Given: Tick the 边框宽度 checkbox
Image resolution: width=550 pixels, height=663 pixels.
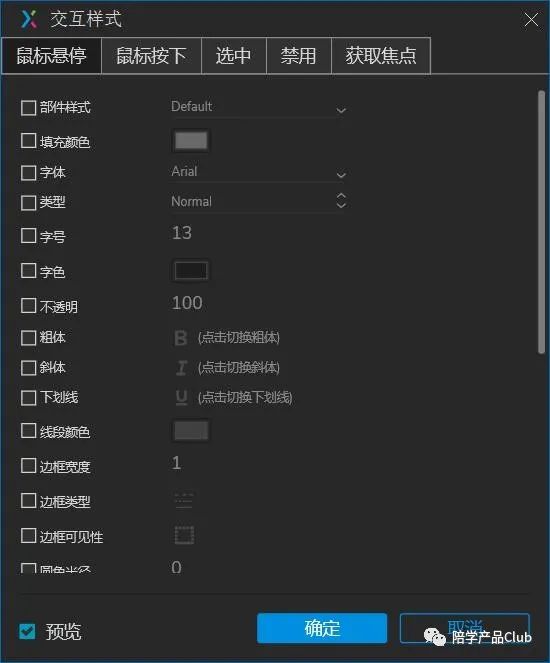Looking at the screenshot, I should (x=28, y=466).
